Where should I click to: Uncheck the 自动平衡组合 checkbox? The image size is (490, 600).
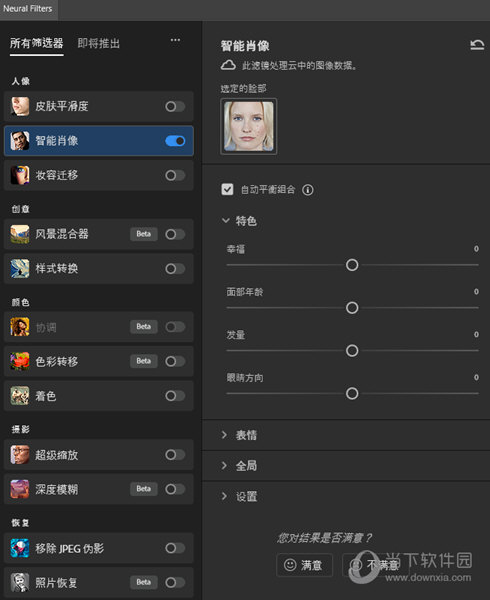point(227,189)
